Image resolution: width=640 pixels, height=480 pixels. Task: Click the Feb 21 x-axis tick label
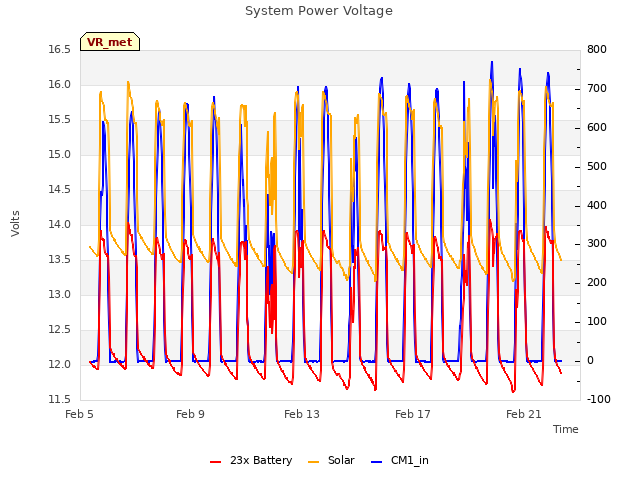(524, 414)
